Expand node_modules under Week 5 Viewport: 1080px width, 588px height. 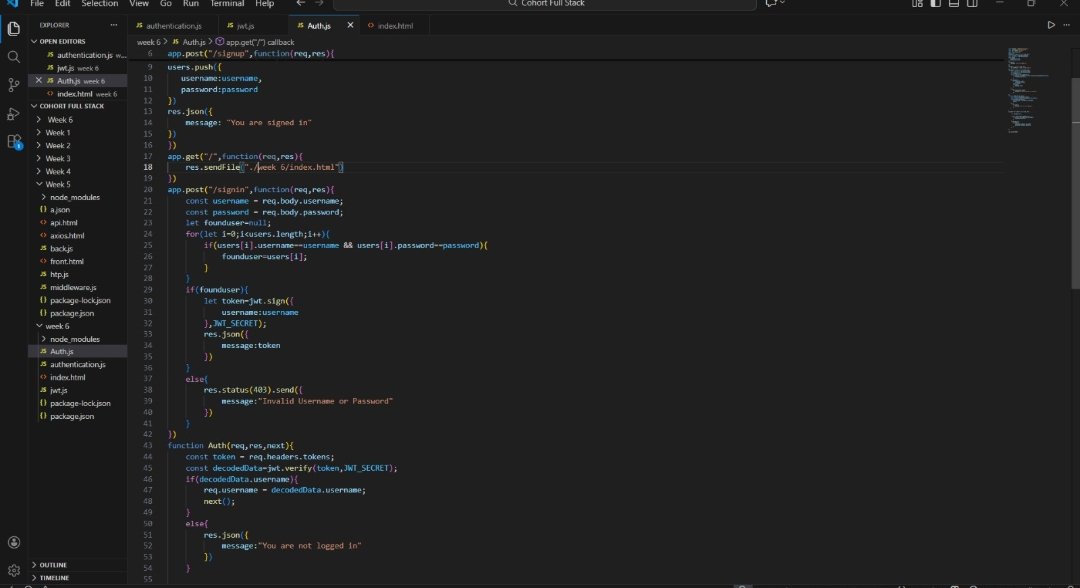(74, 197)
